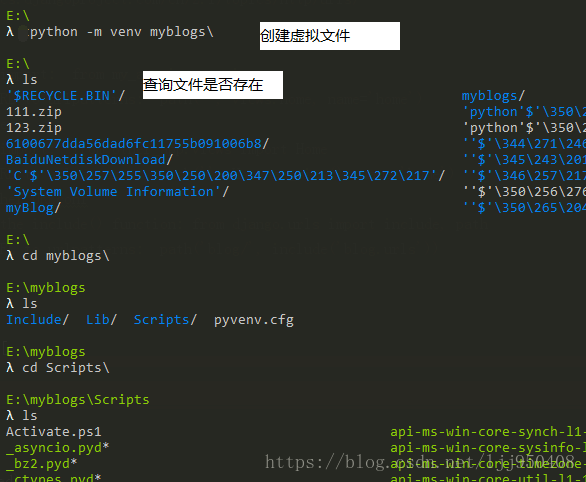Click the folder name starting with 'C'$'\350\257
Image resolution: width=586 pixels, height=482 pixels.
[x=226, y=176]
